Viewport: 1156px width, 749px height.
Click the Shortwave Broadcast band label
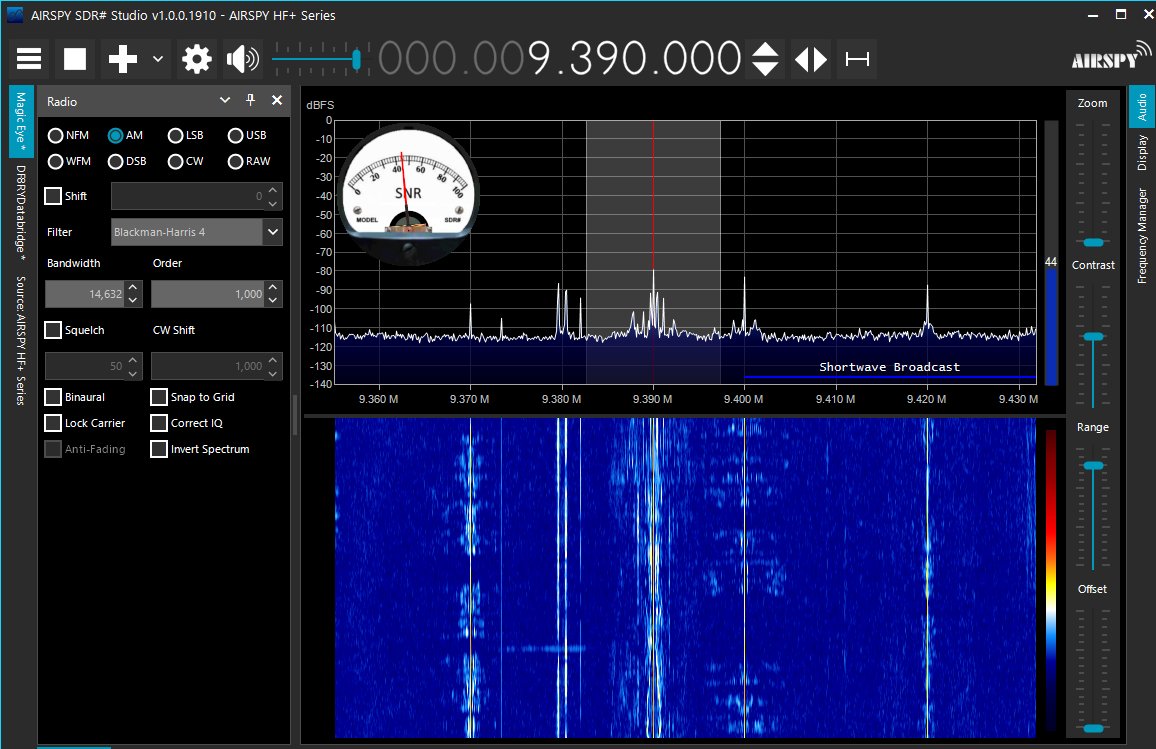[889, 366]
